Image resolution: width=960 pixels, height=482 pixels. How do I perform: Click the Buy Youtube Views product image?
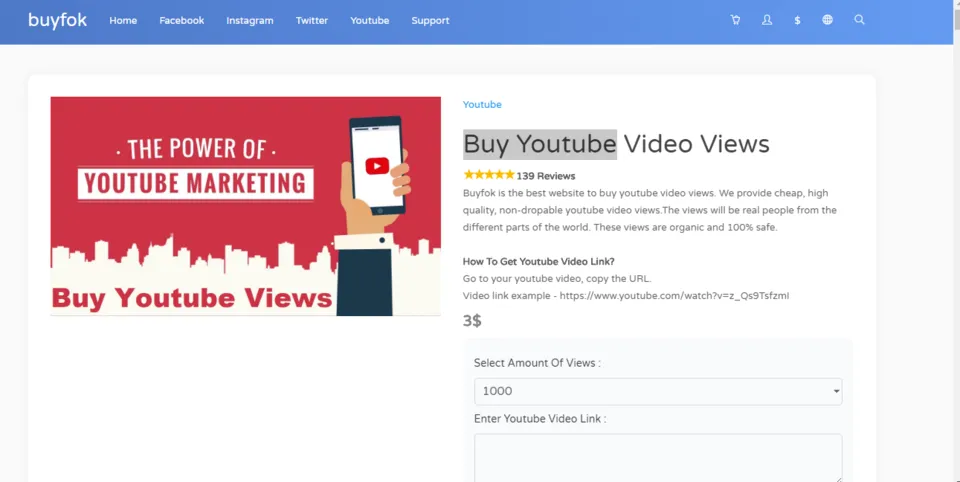pyautogui.click(x=246, y=206)
